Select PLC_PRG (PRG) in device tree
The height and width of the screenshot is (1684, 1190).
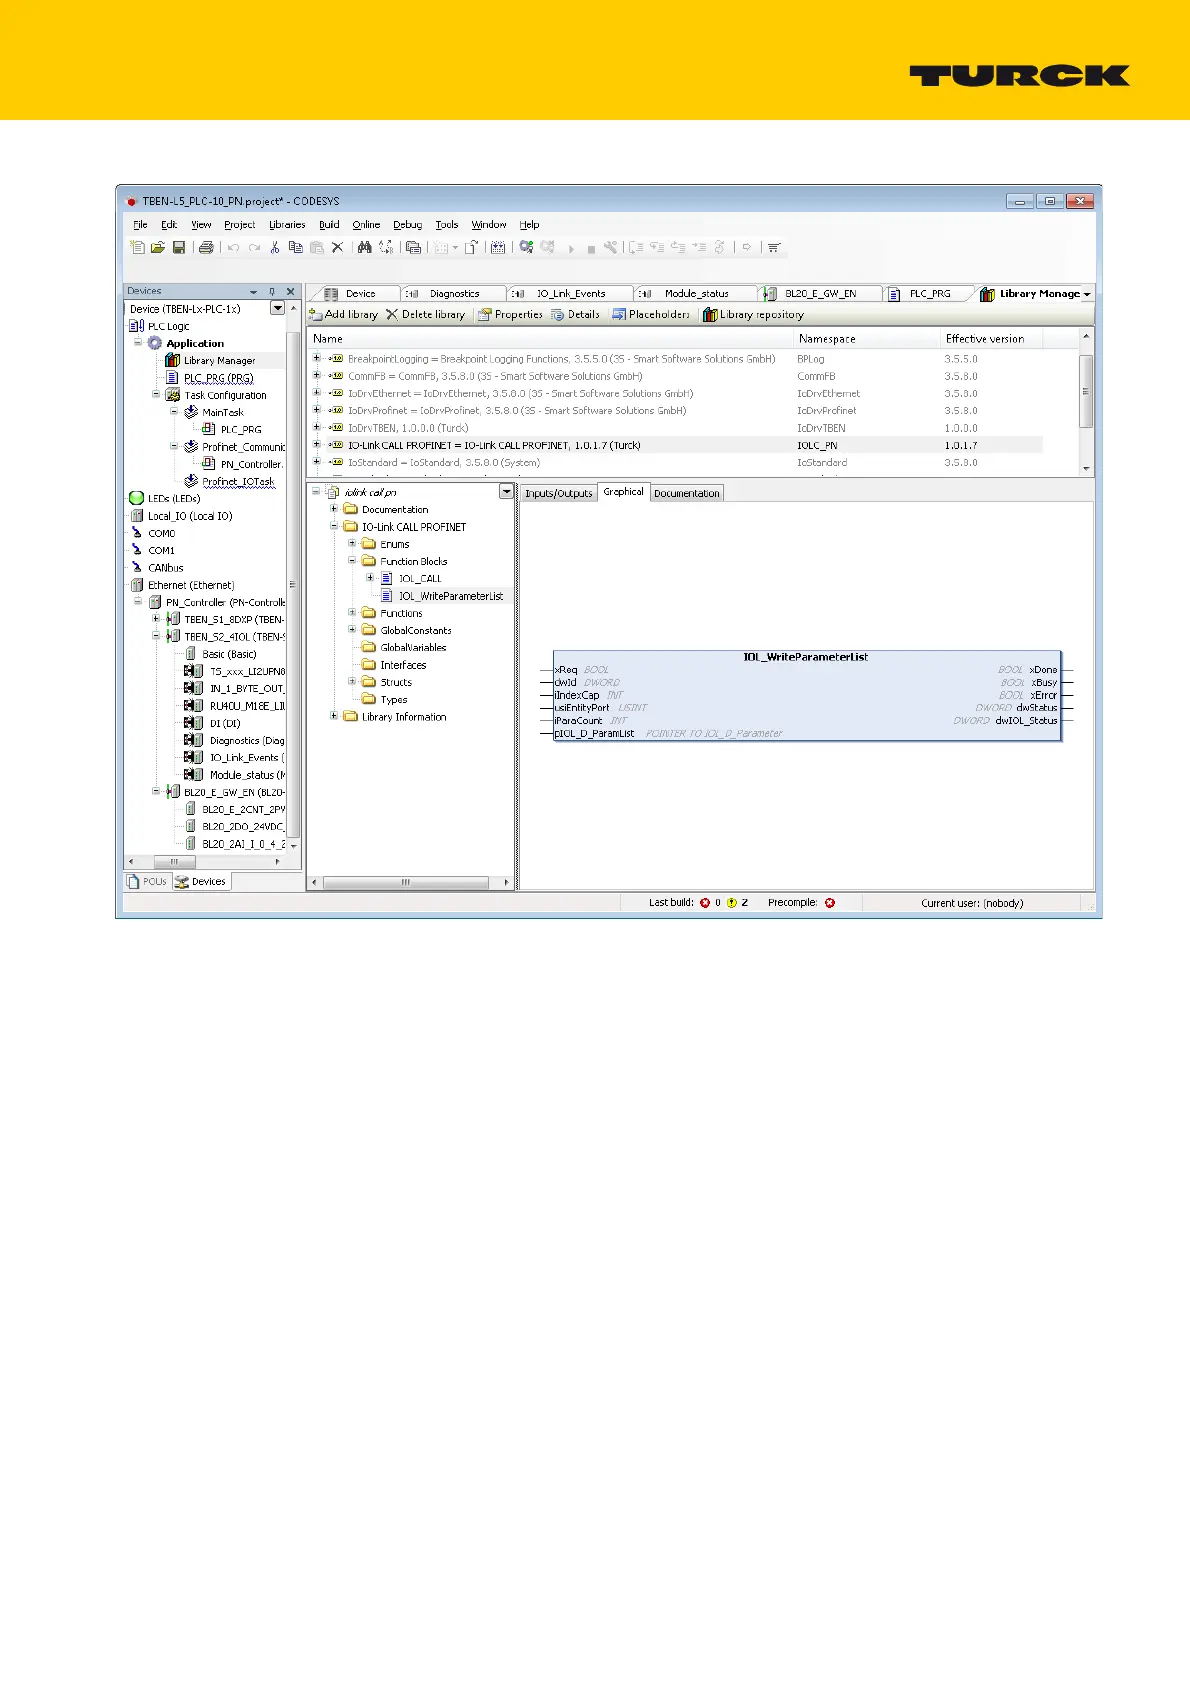(218, 378)
